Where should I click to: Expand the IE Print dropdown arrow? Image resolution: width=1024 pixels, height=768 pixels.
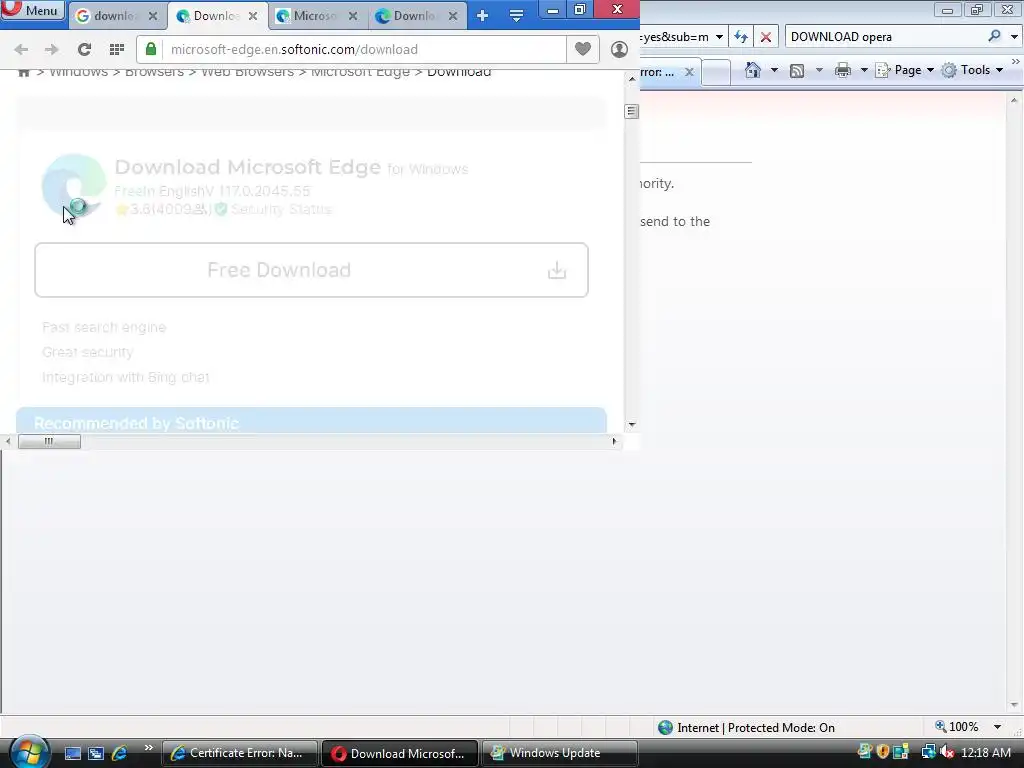click(864, 70)
